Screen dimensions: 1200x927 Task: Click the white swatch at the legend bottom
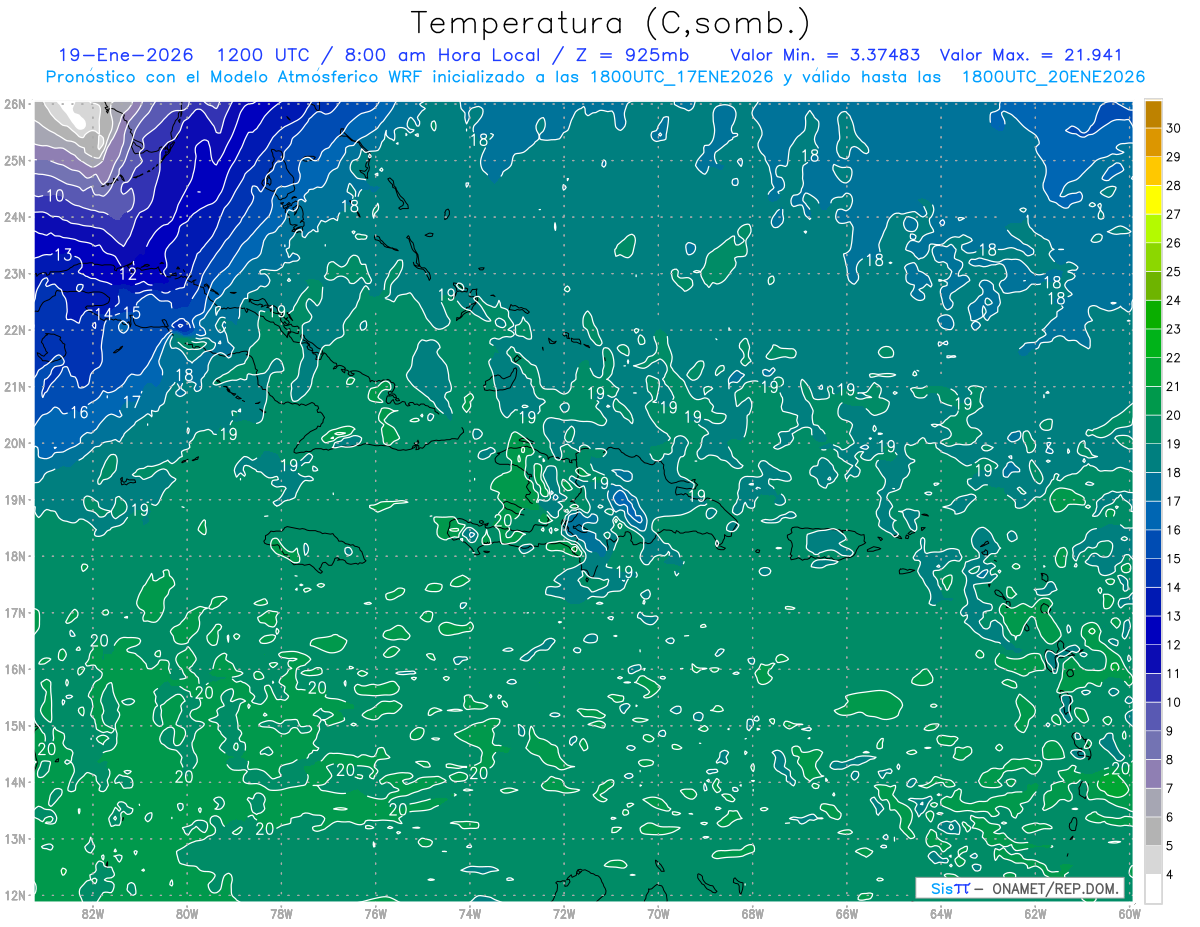point(1153,889)
